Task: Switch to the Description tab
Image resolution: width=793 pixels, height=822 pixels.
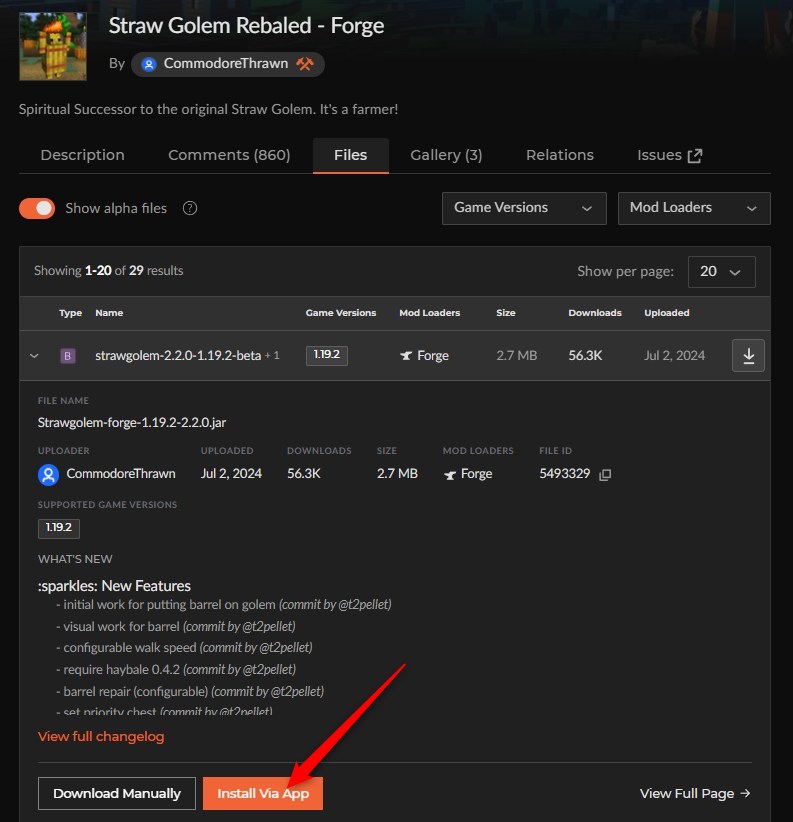Action: click(x=82, y=155)
